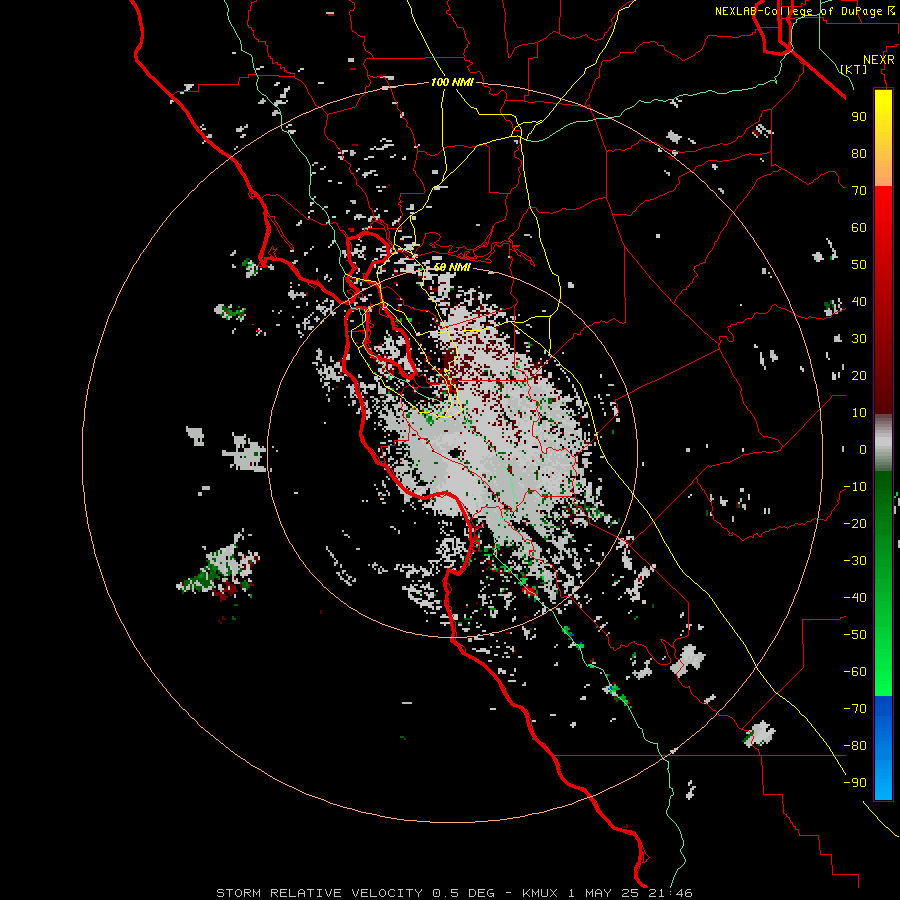Click the 50 NMI range ring label
Viewport: 900px width, 900px height.
click(452, 267)
